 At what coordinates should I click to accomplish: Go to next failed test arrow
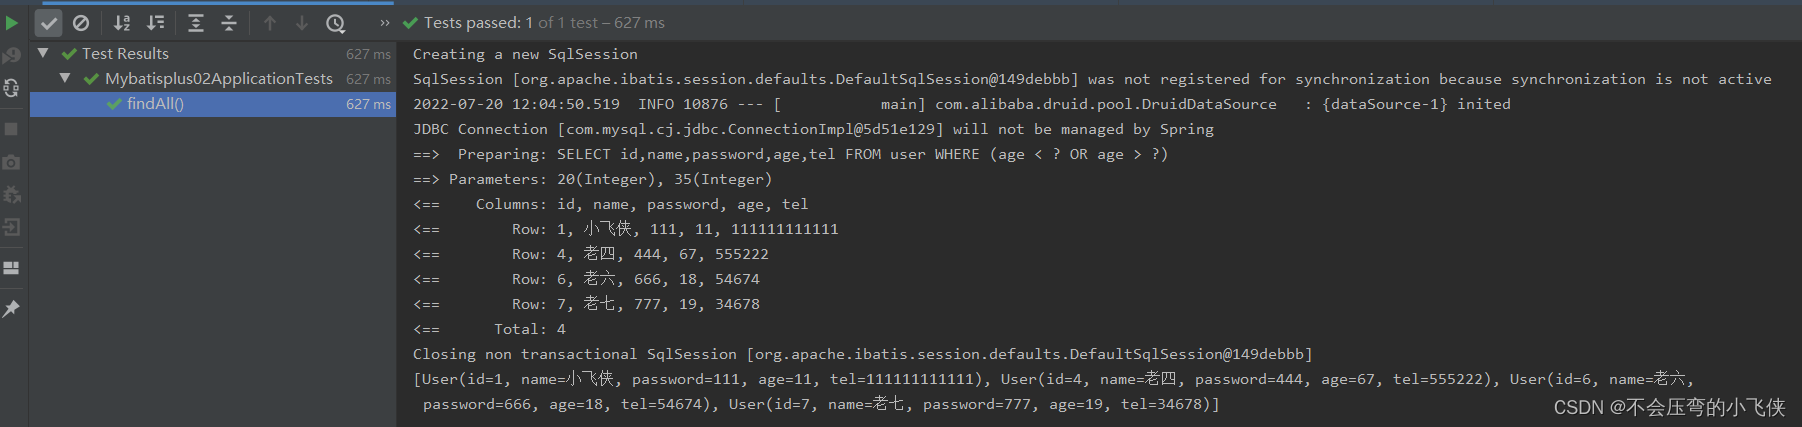tap(302, 22)
